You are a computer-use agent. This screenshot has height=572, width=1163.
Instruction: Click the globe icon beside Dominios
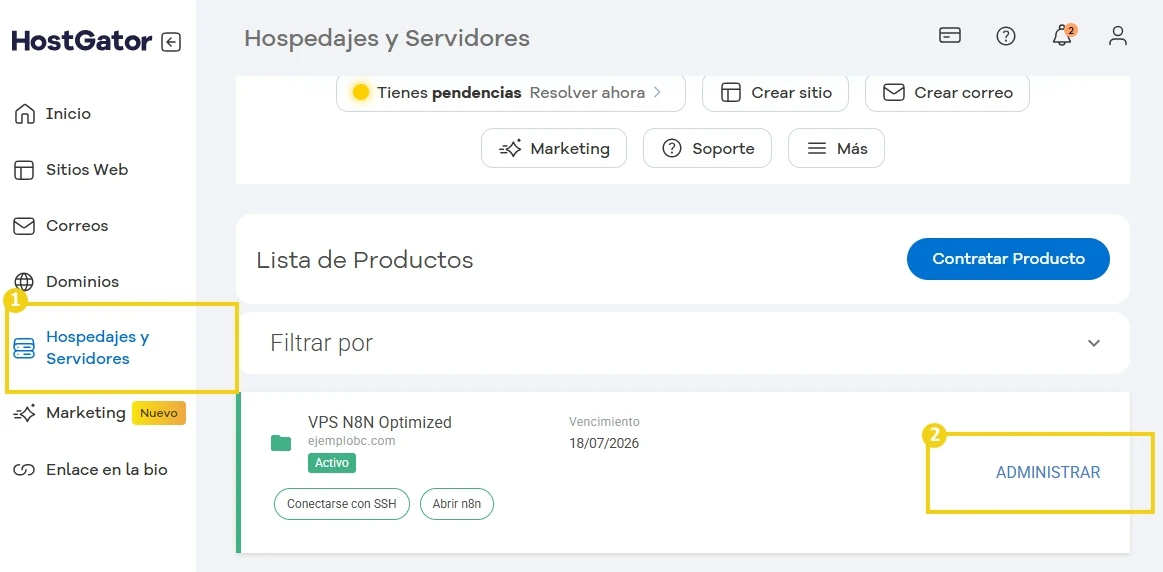pyautogui.click(x=24, y=282)
